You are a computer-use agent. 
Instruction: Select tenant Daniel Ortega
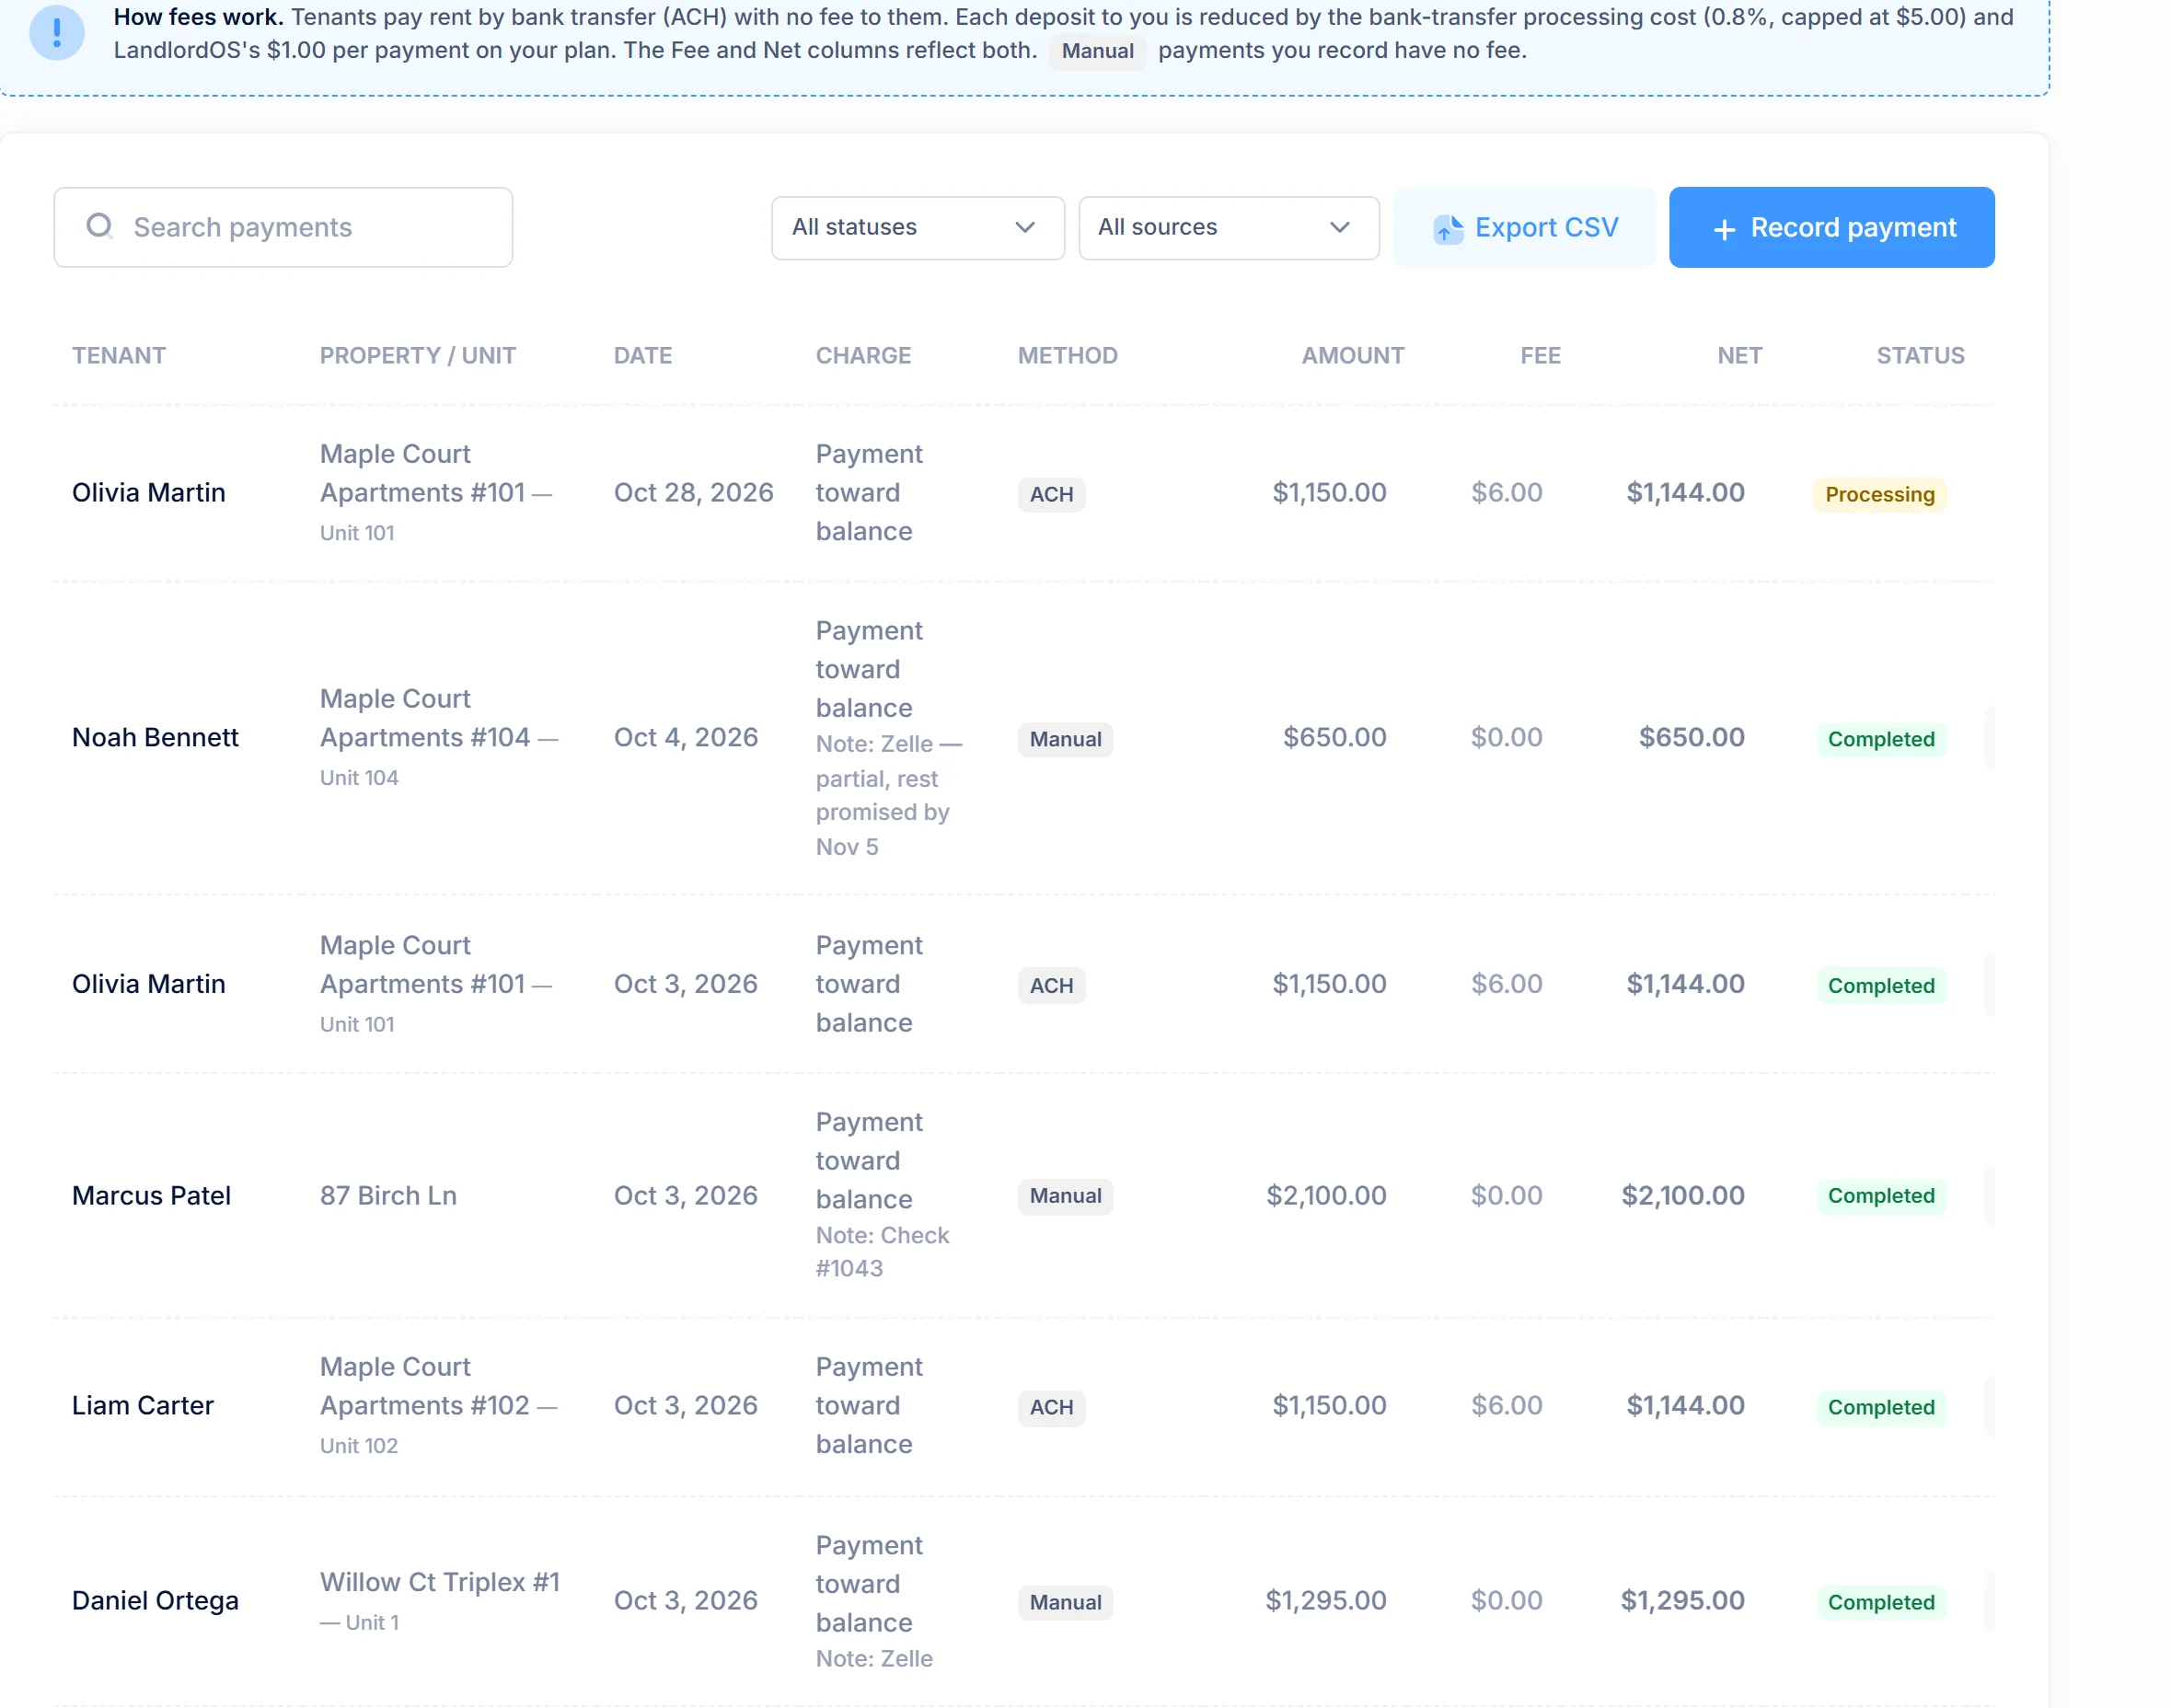tap(155, 1601)
